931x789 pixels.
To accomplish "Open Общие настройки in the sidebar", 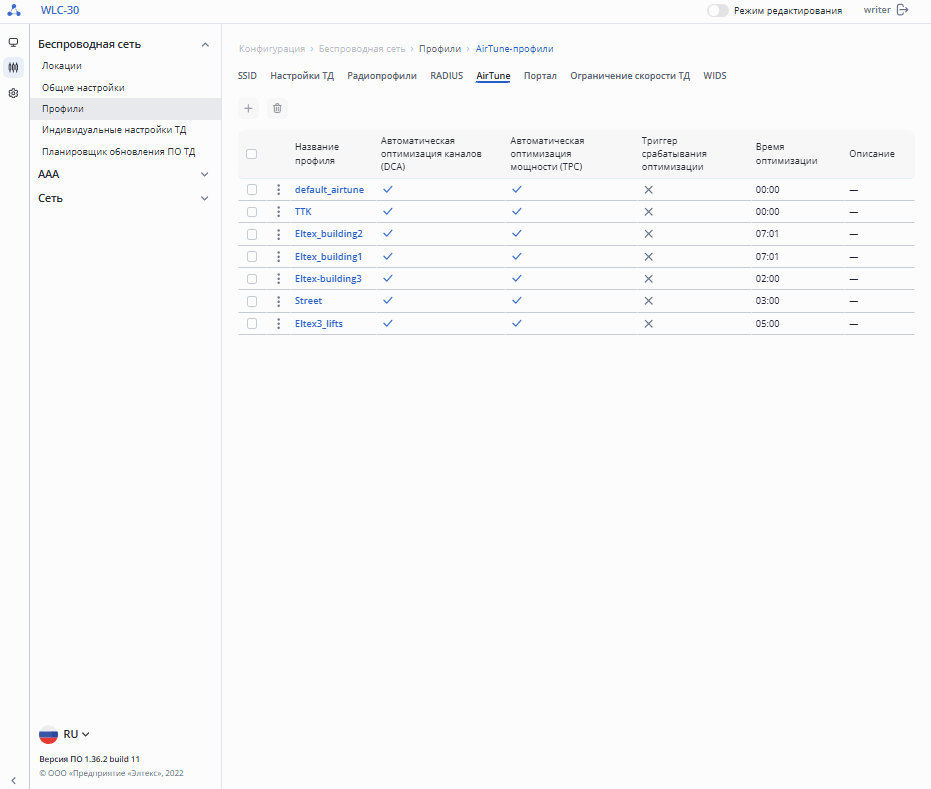I will 83,88.
